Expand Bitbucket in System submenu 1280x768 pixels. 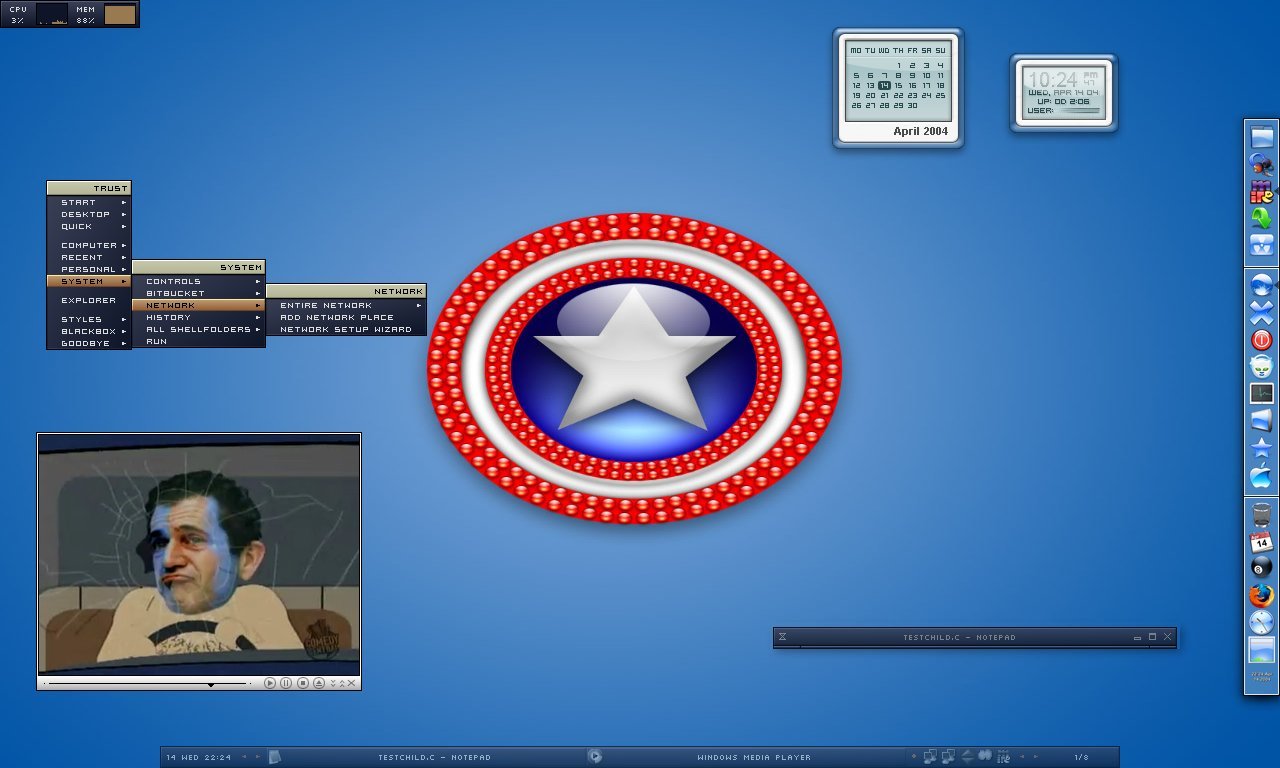tap(199, 293)
